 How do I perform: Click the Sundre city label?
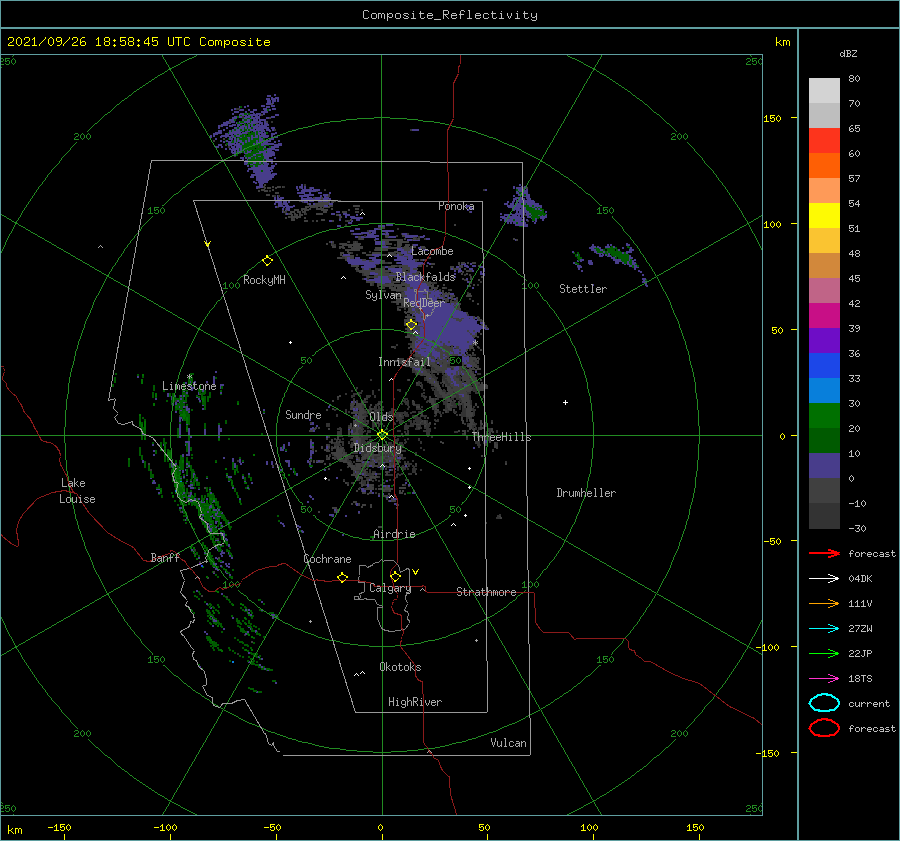(x=303, y=415)
